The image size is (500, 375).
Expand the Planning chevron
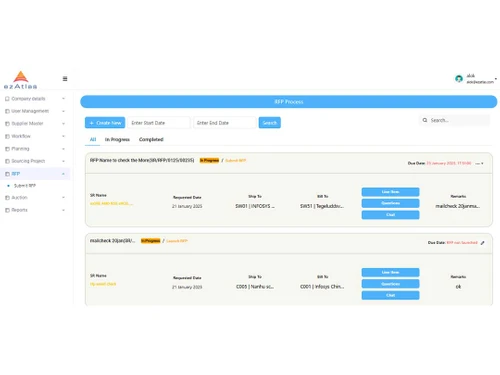pyautogui.click(x=63, y=149)
